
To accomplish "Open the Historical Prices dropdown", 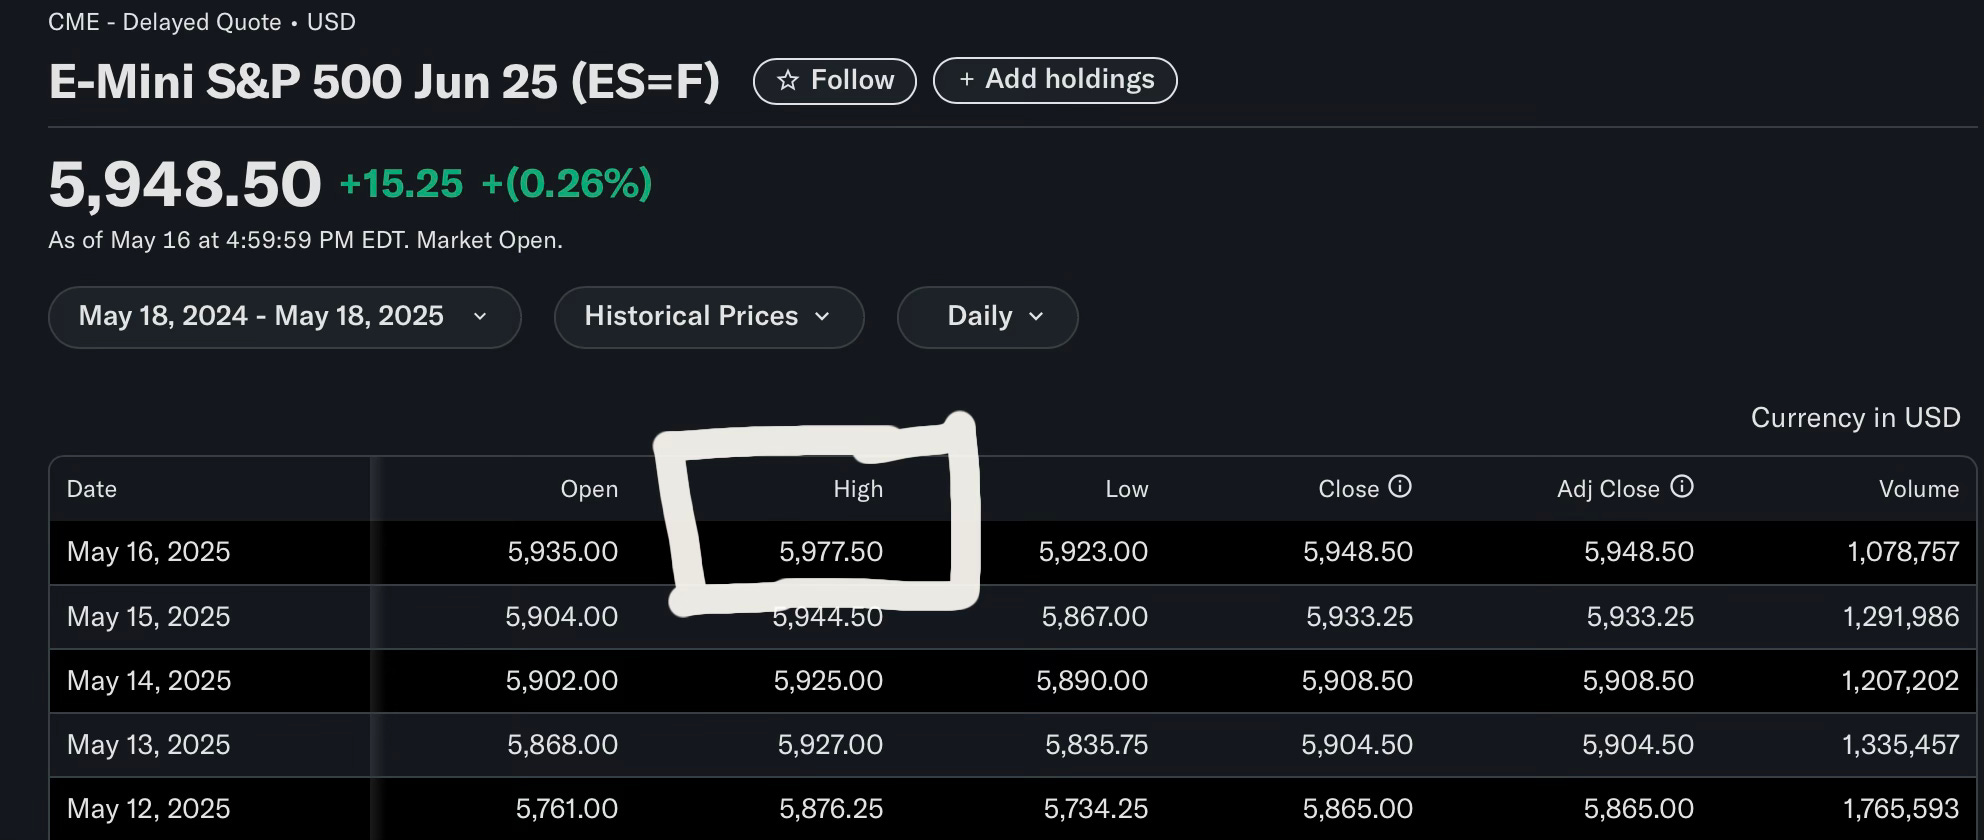I will 708,317.
